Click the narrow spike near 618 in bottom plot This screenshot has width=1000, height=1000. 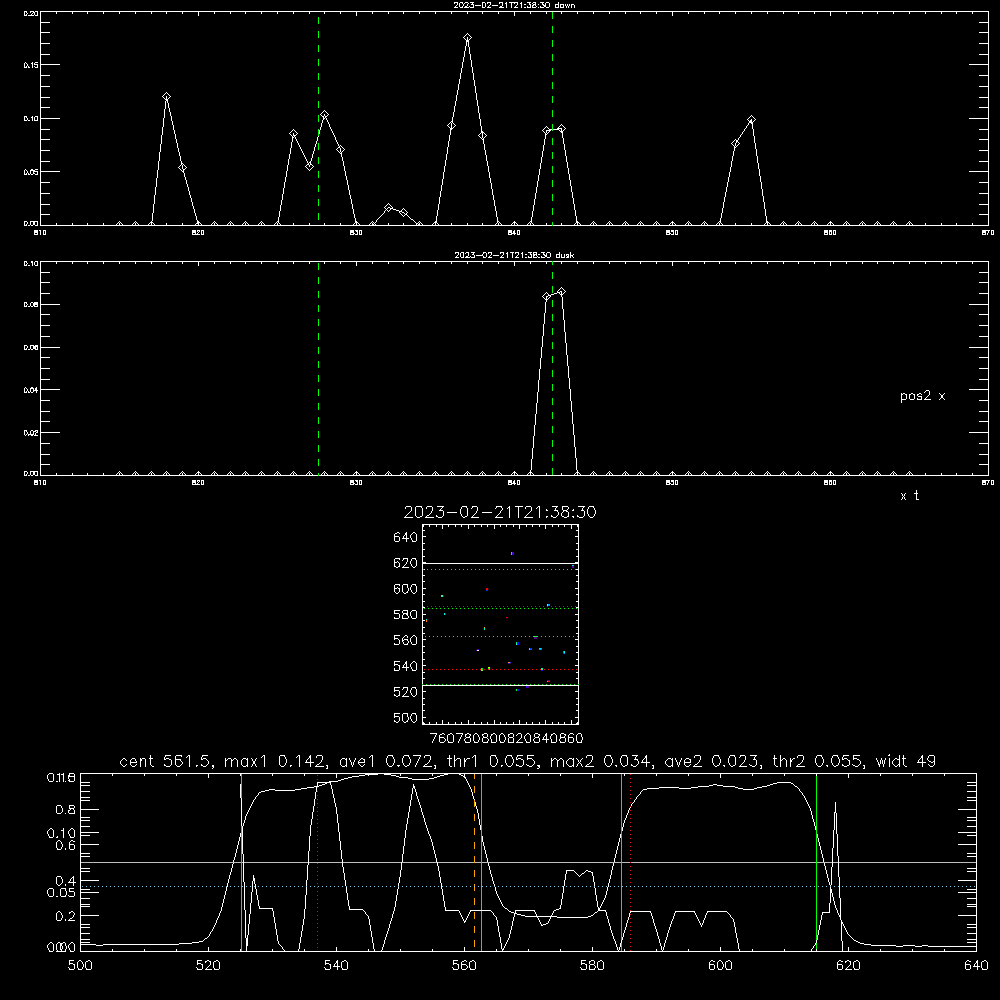[835, 874]
